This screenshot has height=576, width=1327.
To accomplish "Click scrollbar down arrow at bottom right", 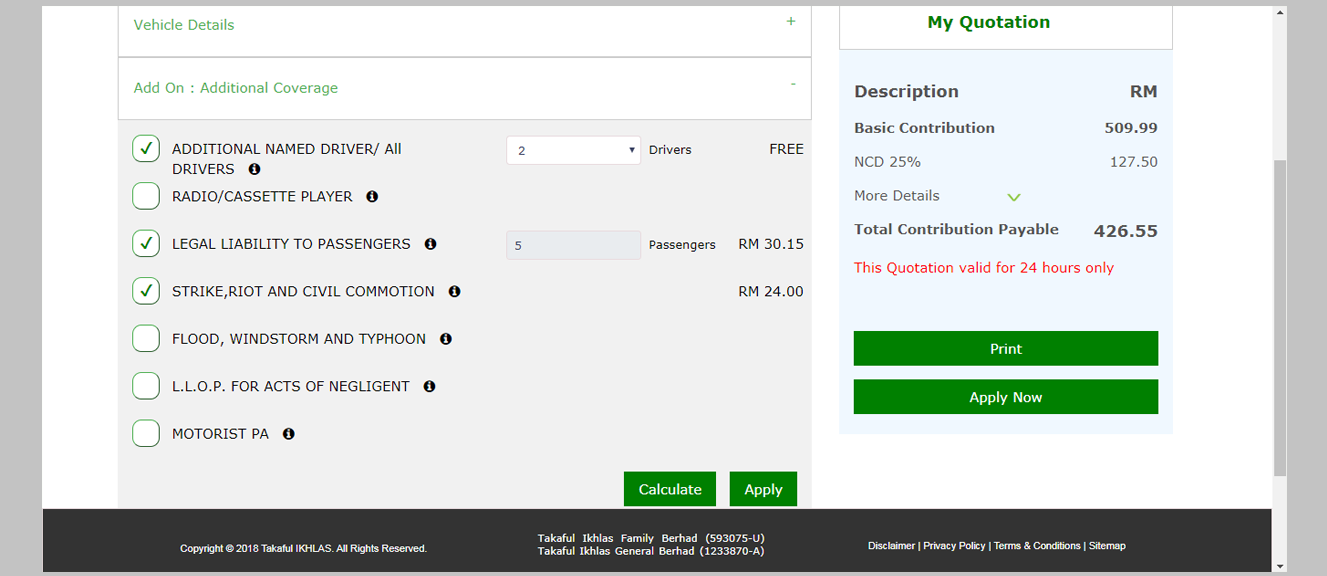I will (1280, 566).
